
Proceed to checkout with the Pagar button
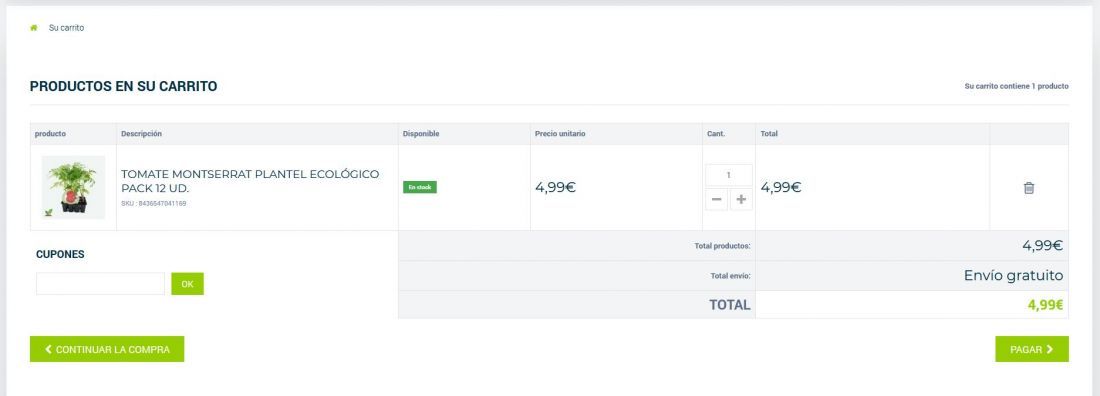pos(1031,349)
